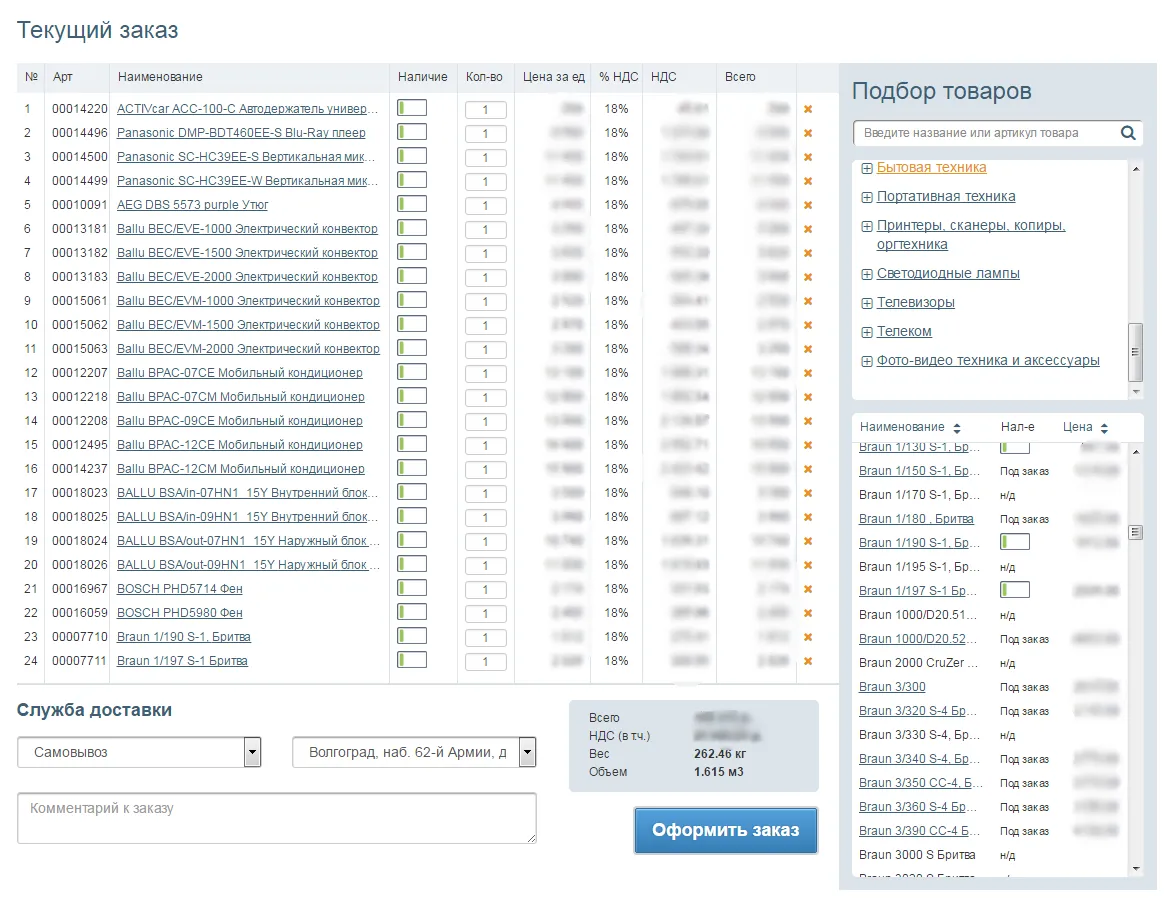The image size is (1176, 913).
Task: Click product list scroll down arrow
Action: coord(1136,869)
